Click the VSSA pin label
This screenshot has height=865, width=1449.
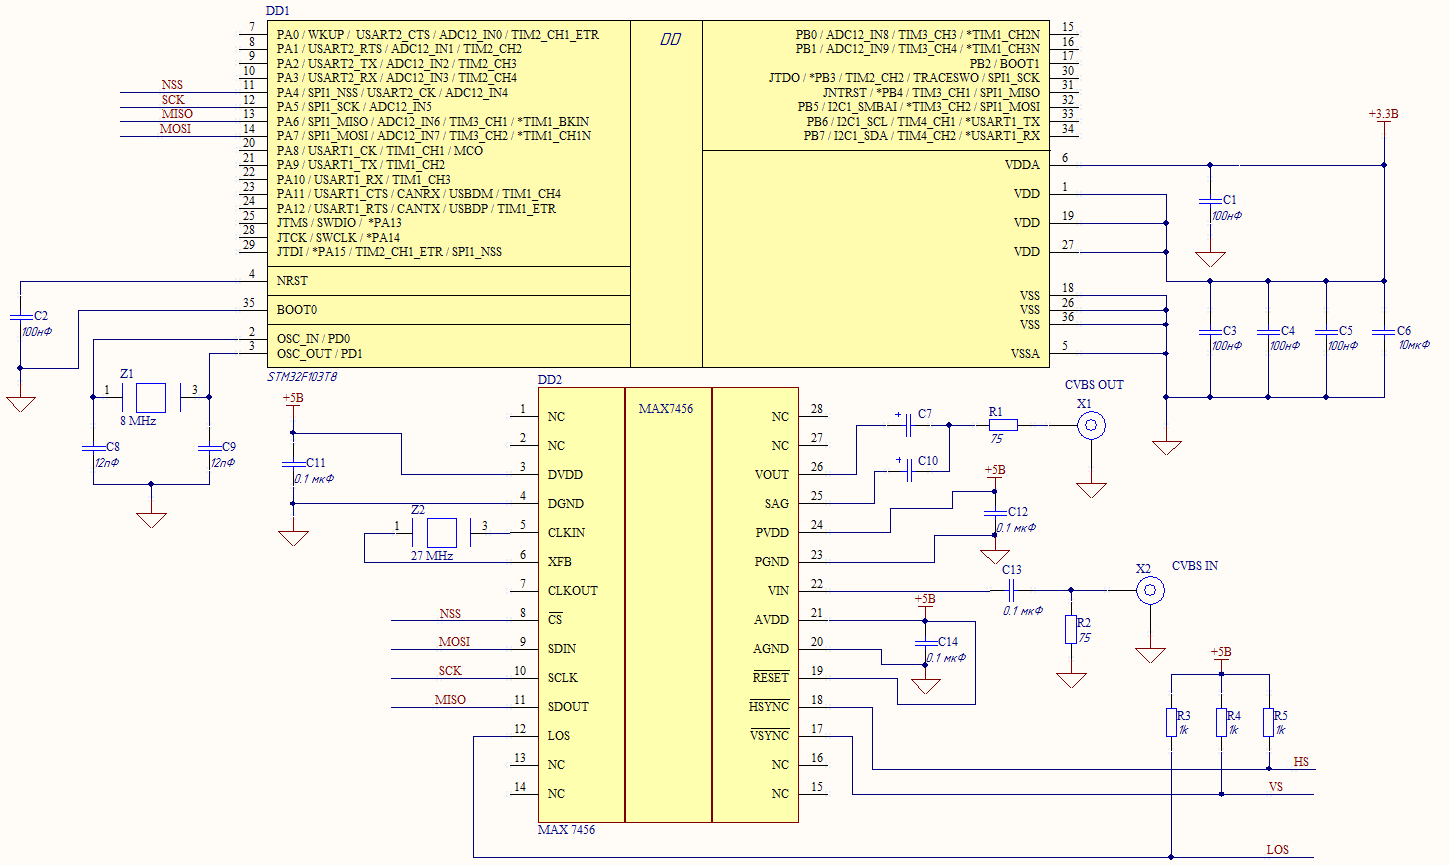click(1025, 354)
